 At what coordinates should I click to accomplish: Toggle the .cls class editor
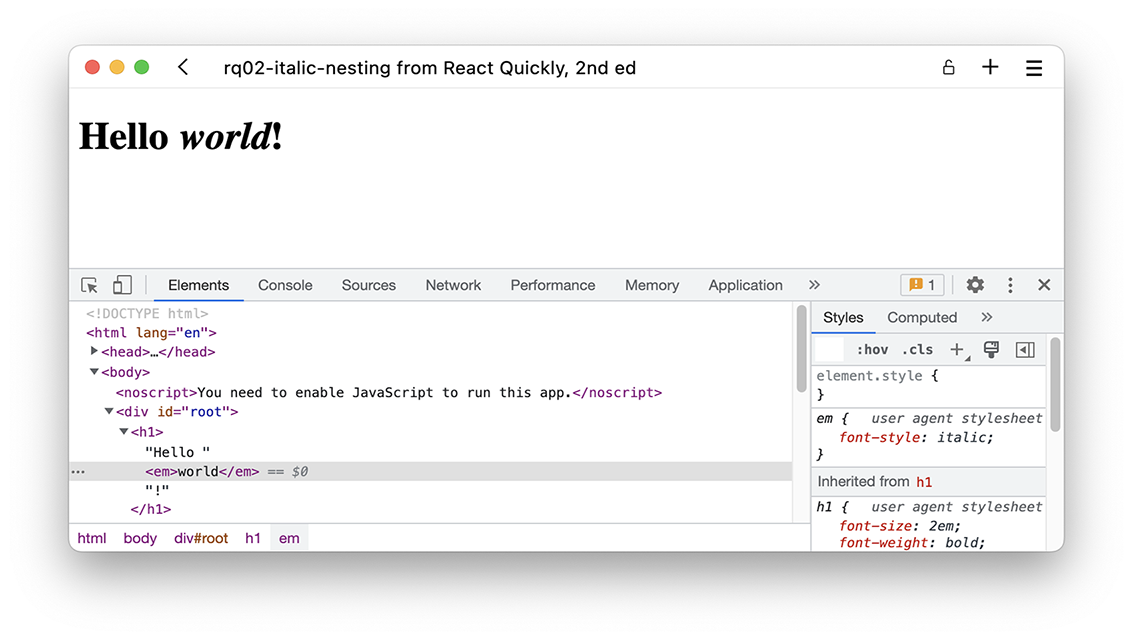tap(917, 349)
